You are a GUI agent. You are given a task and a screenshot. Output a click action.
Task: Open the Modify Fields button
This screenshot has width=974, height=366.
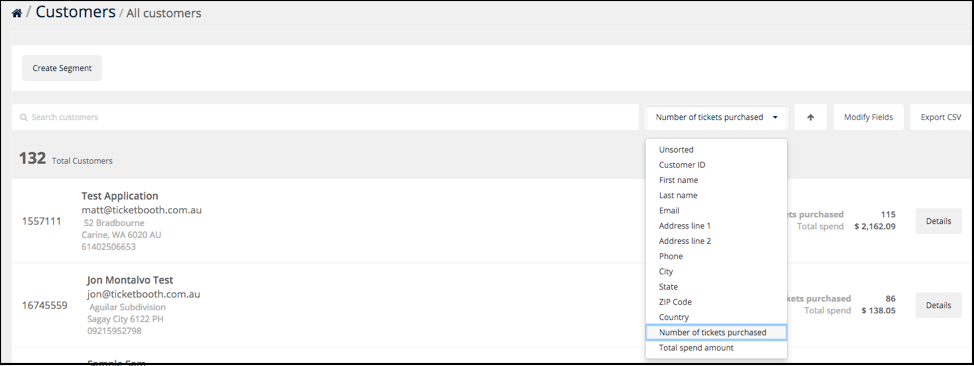point(868,117)
